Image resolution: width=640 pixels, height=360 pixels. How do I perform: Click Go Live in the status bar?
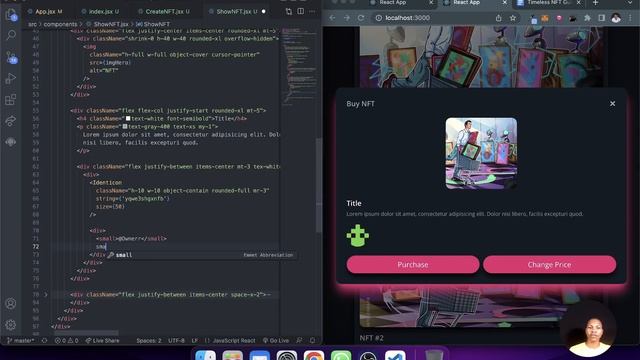(x=276, y=340)
